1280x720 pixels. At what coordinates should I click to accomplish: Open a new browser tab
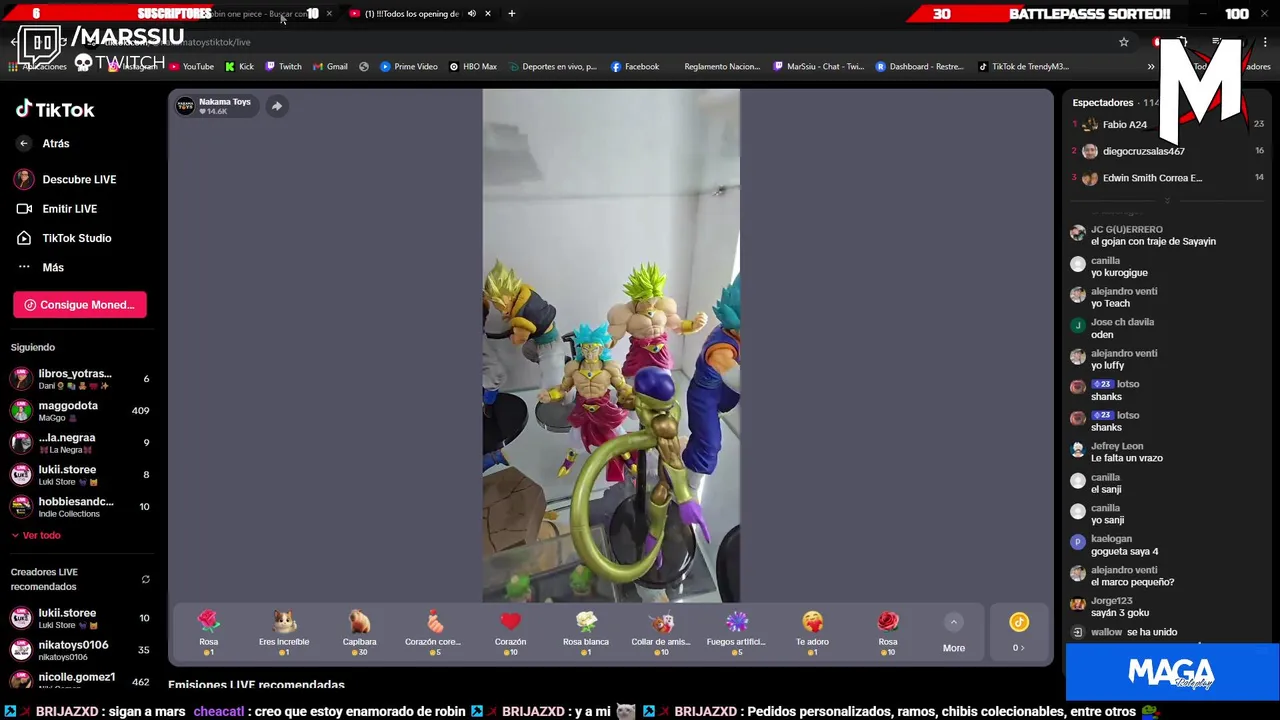[x=512, y=14]
